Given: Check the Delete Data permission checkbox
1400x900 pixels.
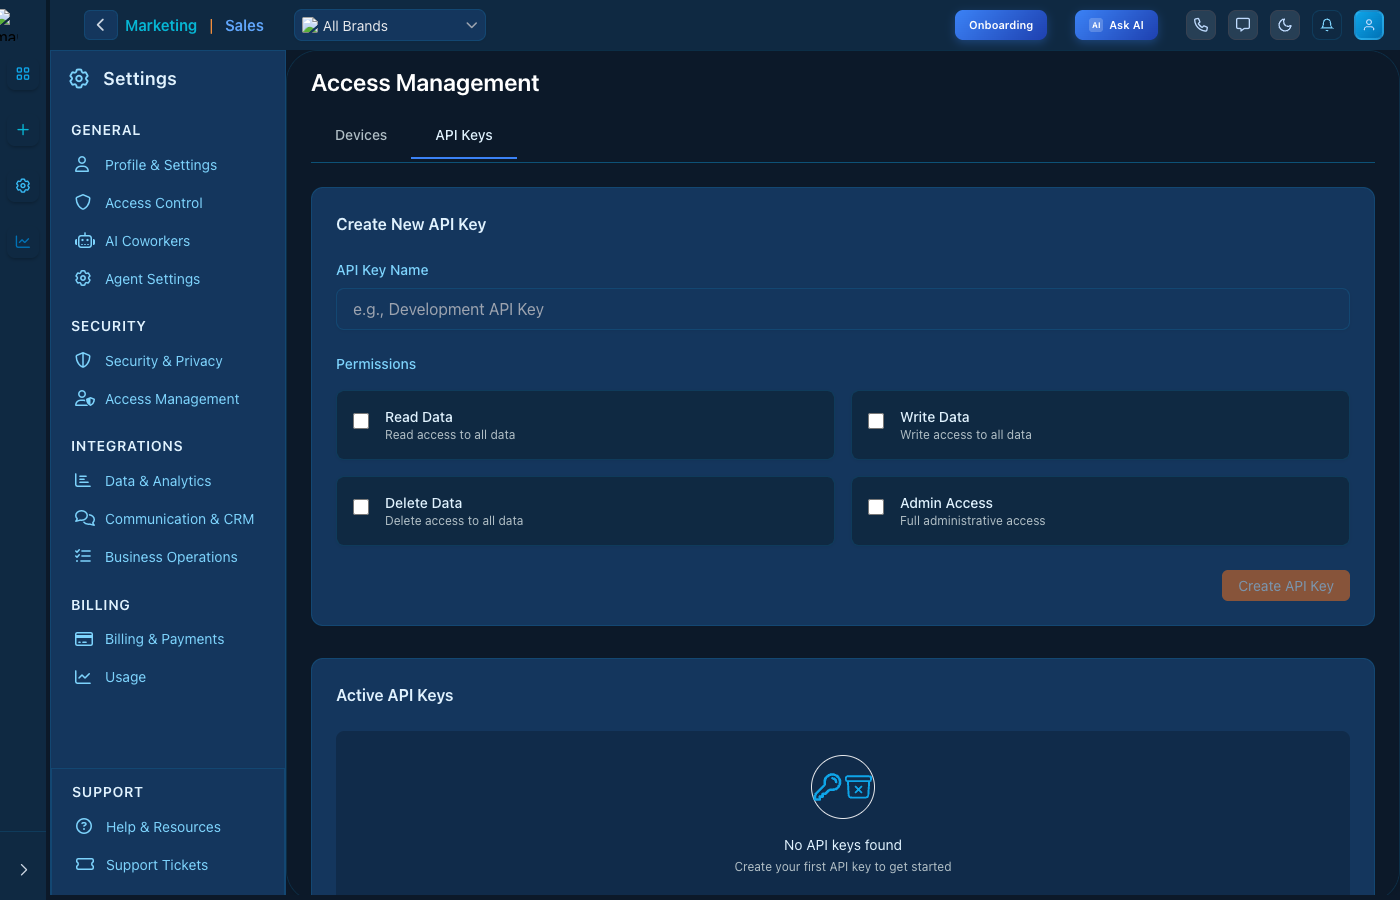Looking at the screenshot, I should coord(361,507).
